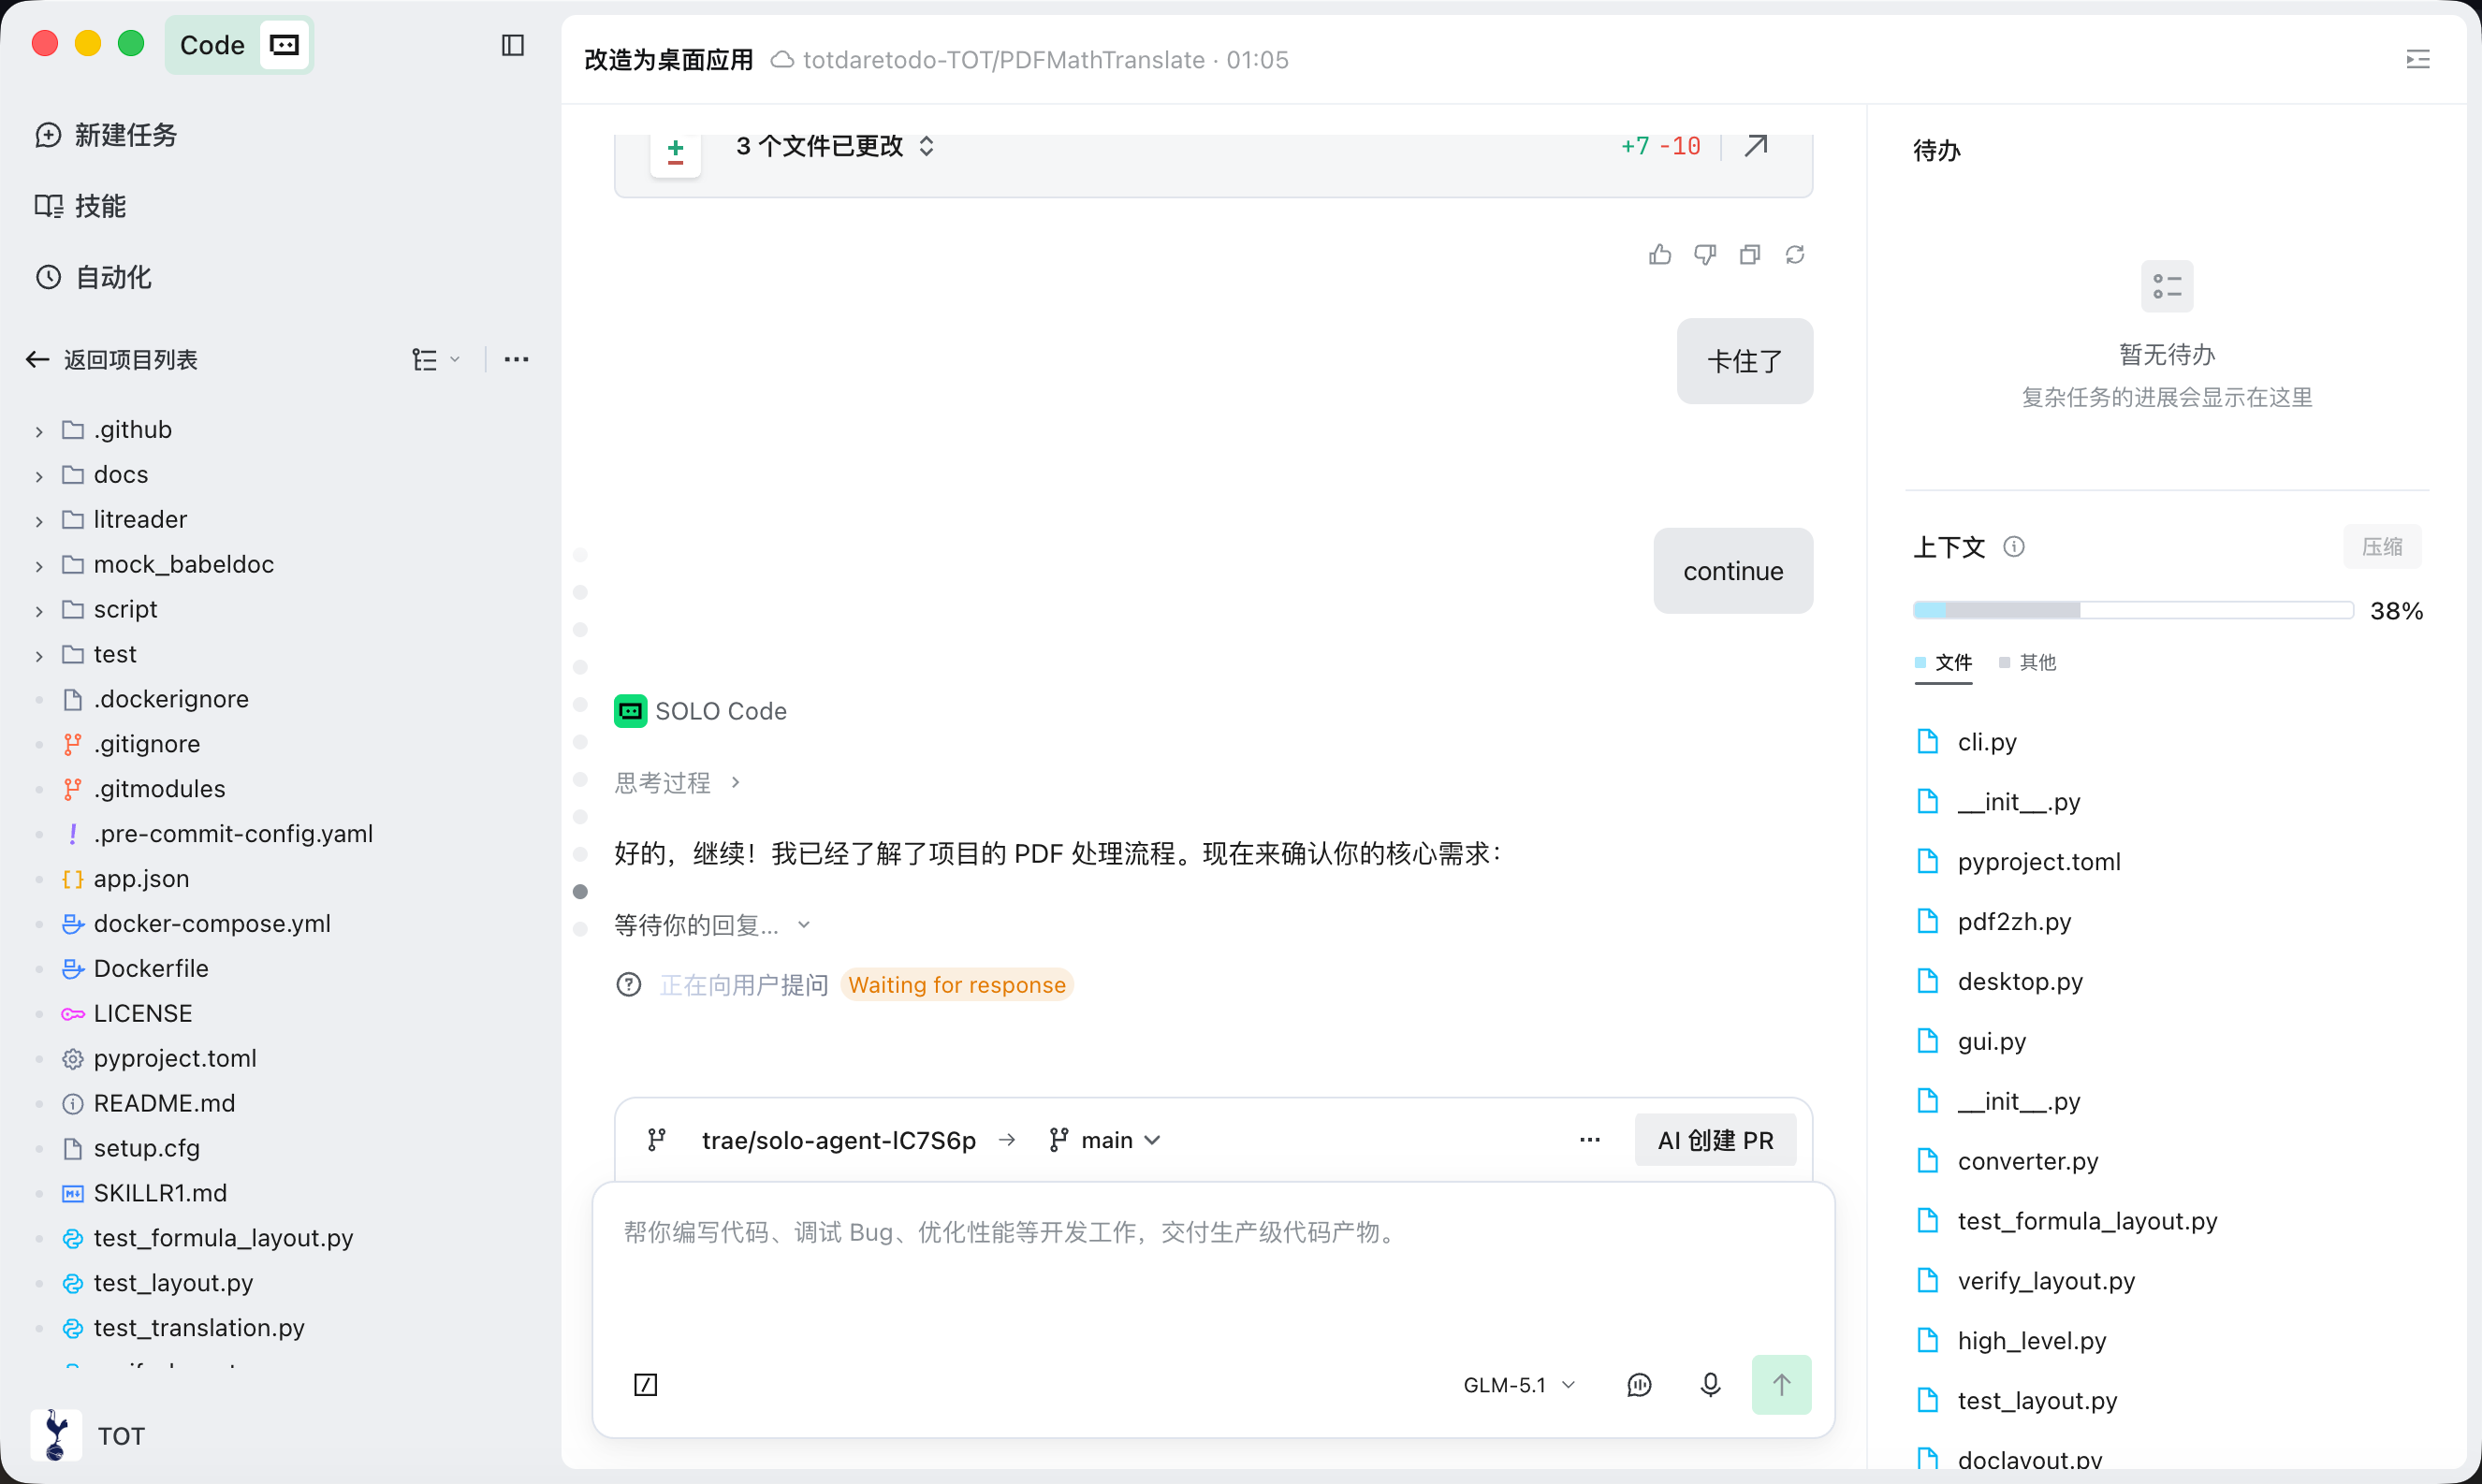This screenshot has width=2482, height=1484.
Task: Open 自动化 in sidebar
Action: coord(93,277)
